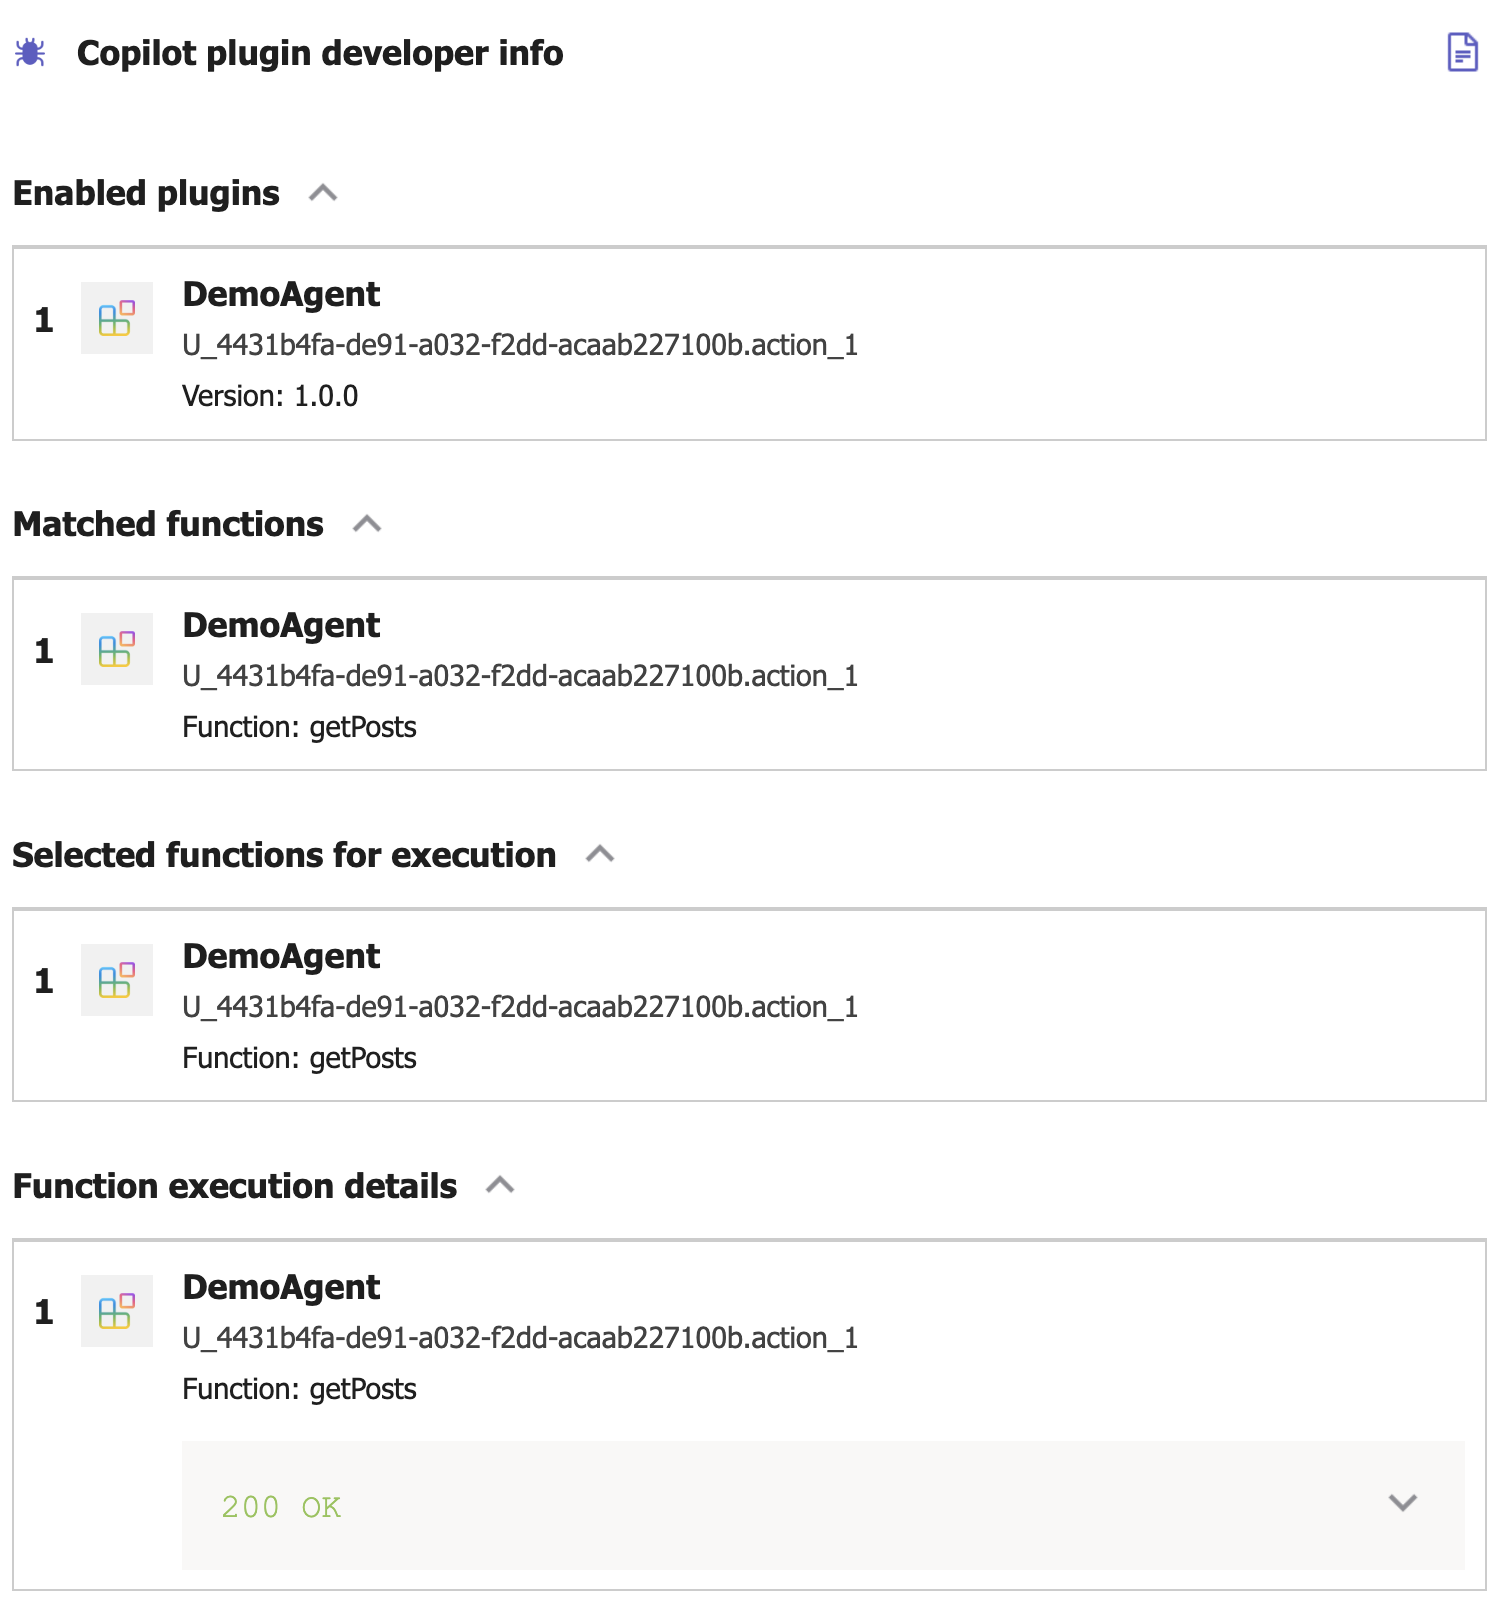Image resolution: width=1504 pixels, height=1602 pixels.
Task: Click Function: getPosts in execution details
Action: (299, 1389)
